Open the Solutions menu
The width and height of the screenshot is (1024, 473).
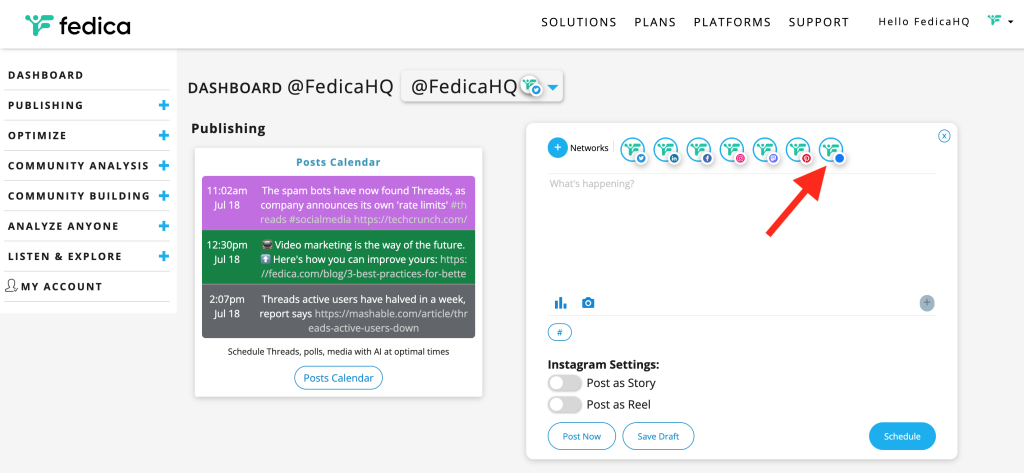click(579, 22)
